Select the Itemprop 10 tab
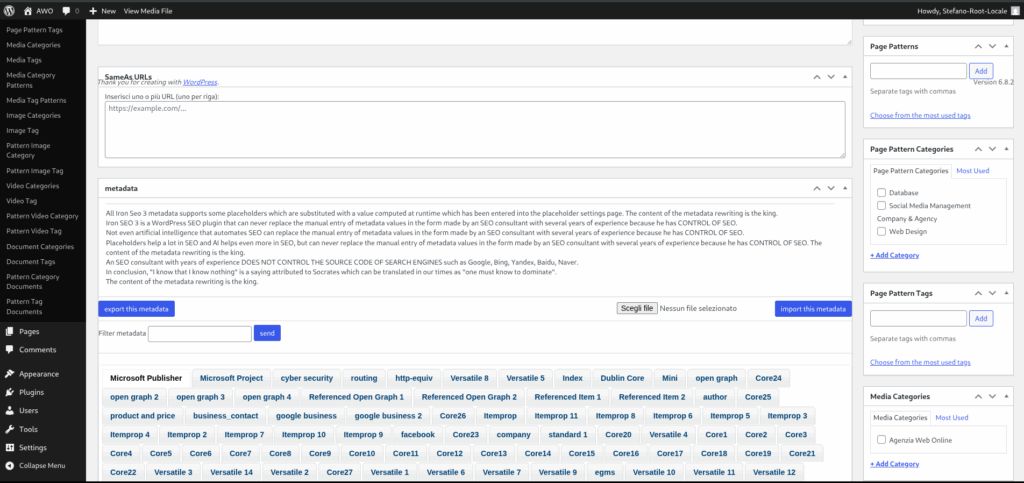This screenshot has height=483, width=1024. [304, 435]
